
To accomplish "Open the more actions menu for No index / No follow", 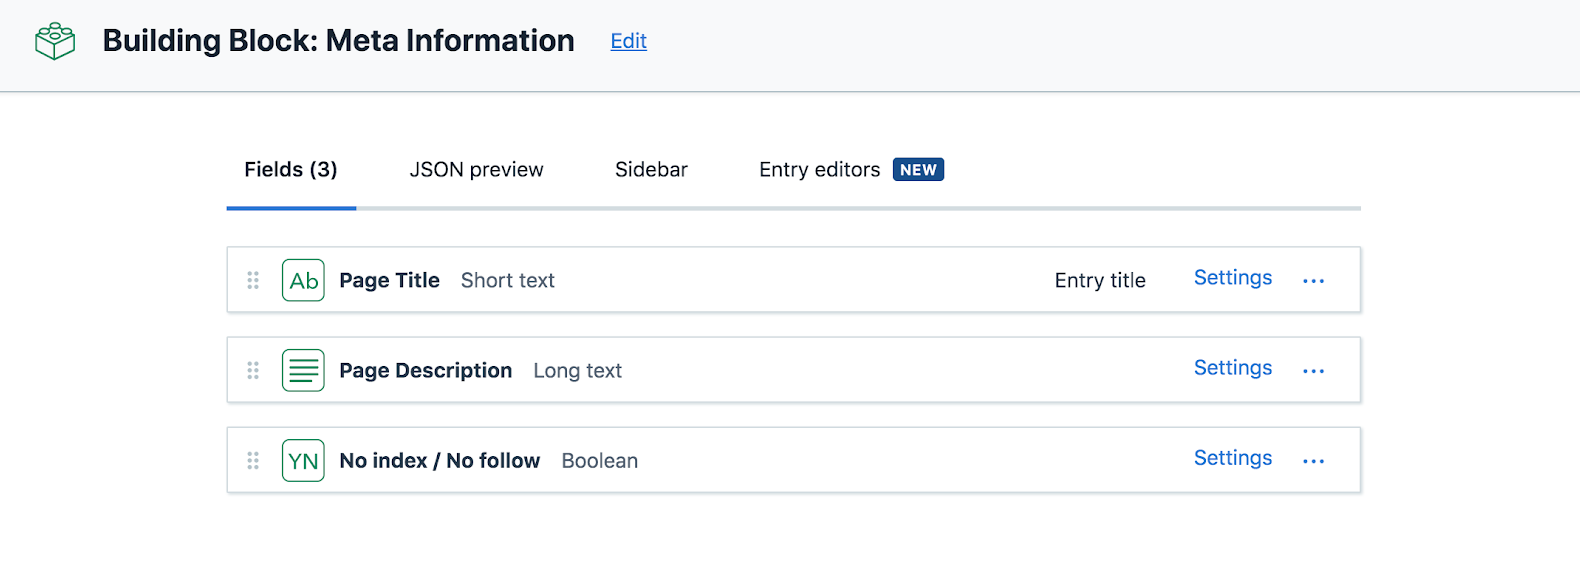I will pos(1313,461).
